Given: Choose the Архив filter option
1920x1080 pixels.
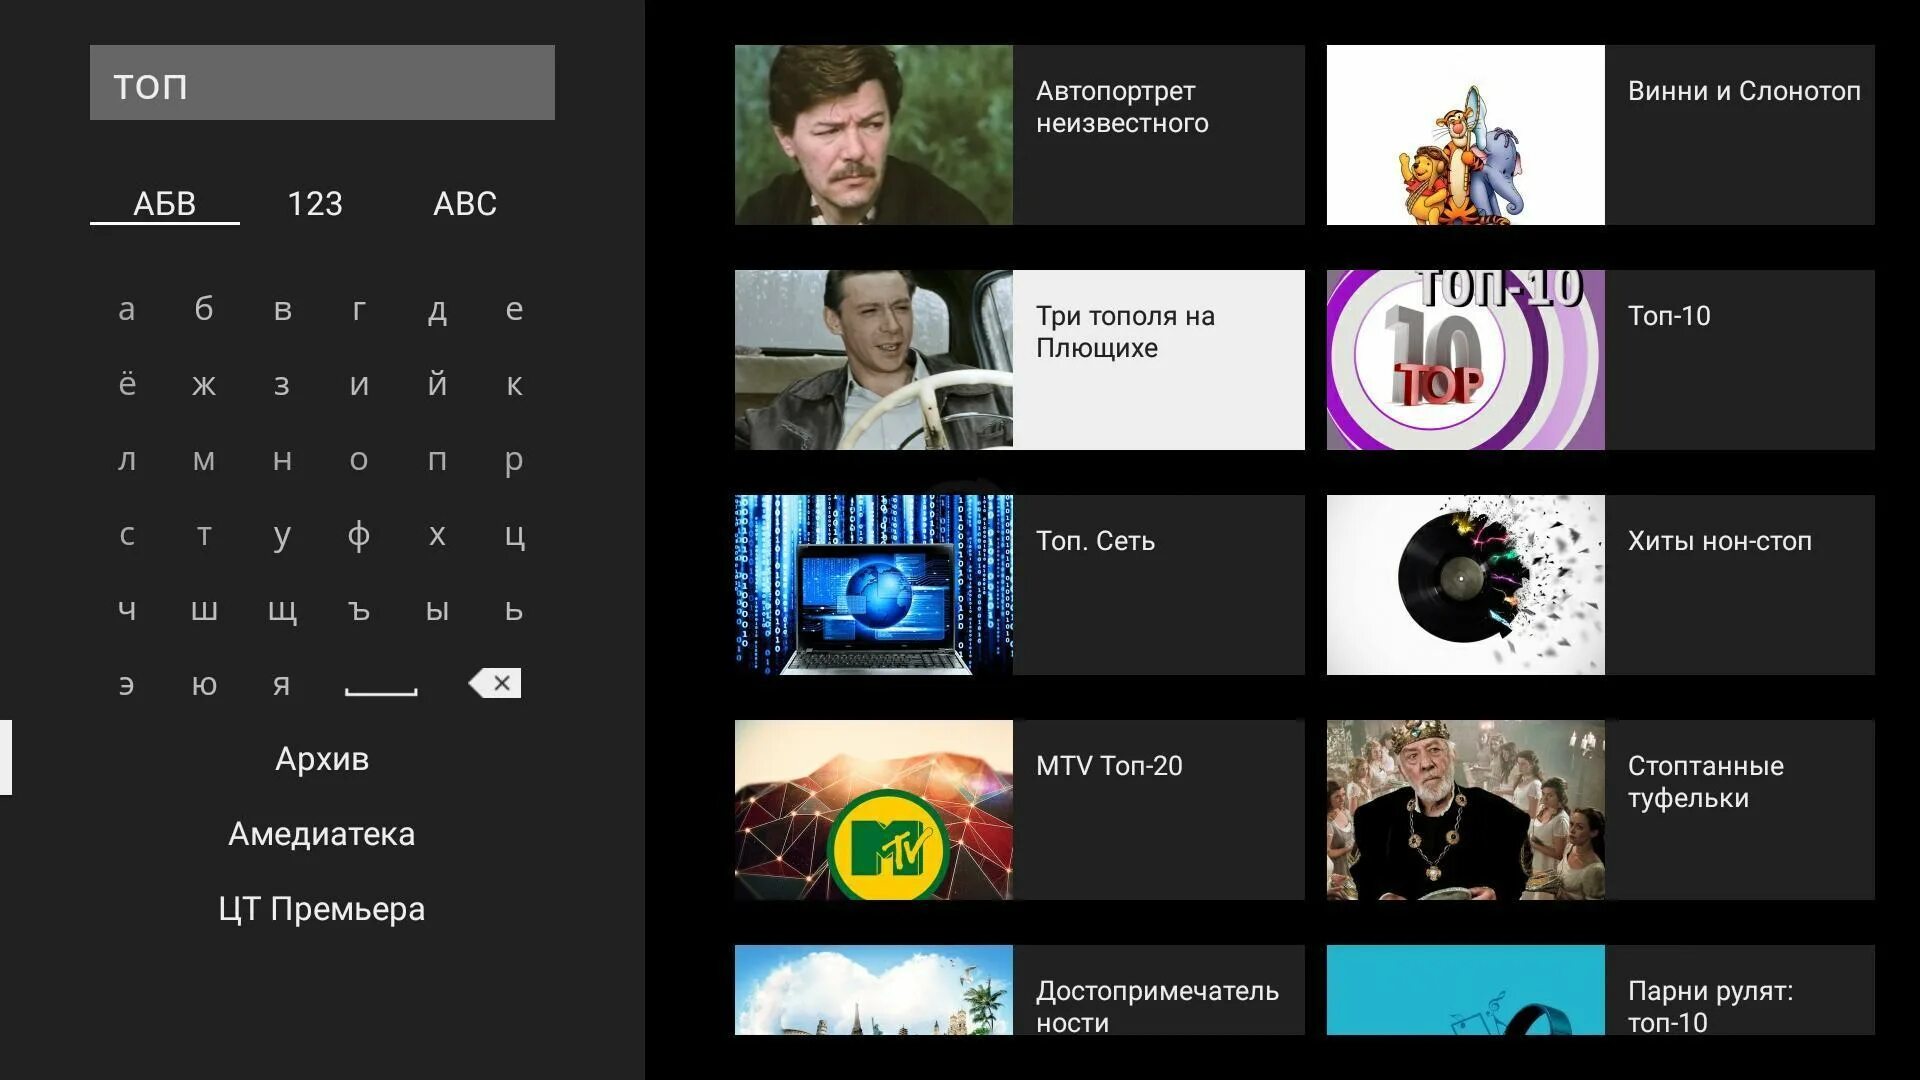Looking at the screenshot, I should 322,759.
